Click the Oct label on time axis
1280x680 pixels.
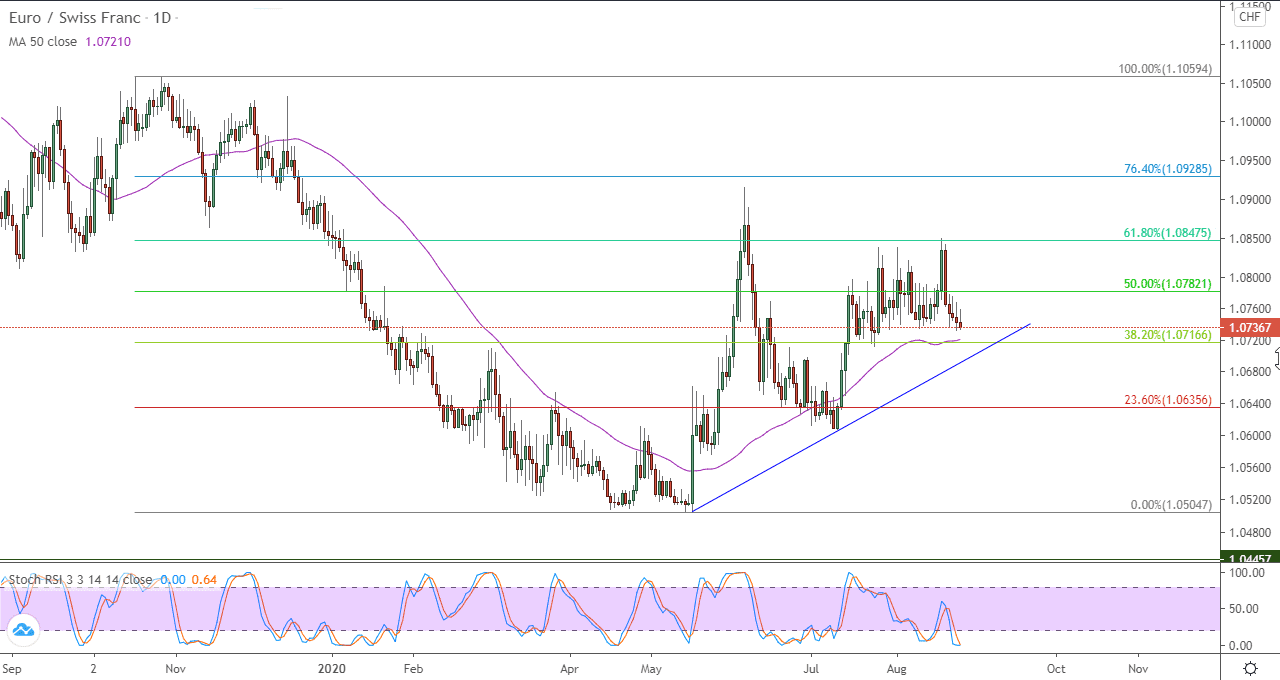coord(1055,667)
